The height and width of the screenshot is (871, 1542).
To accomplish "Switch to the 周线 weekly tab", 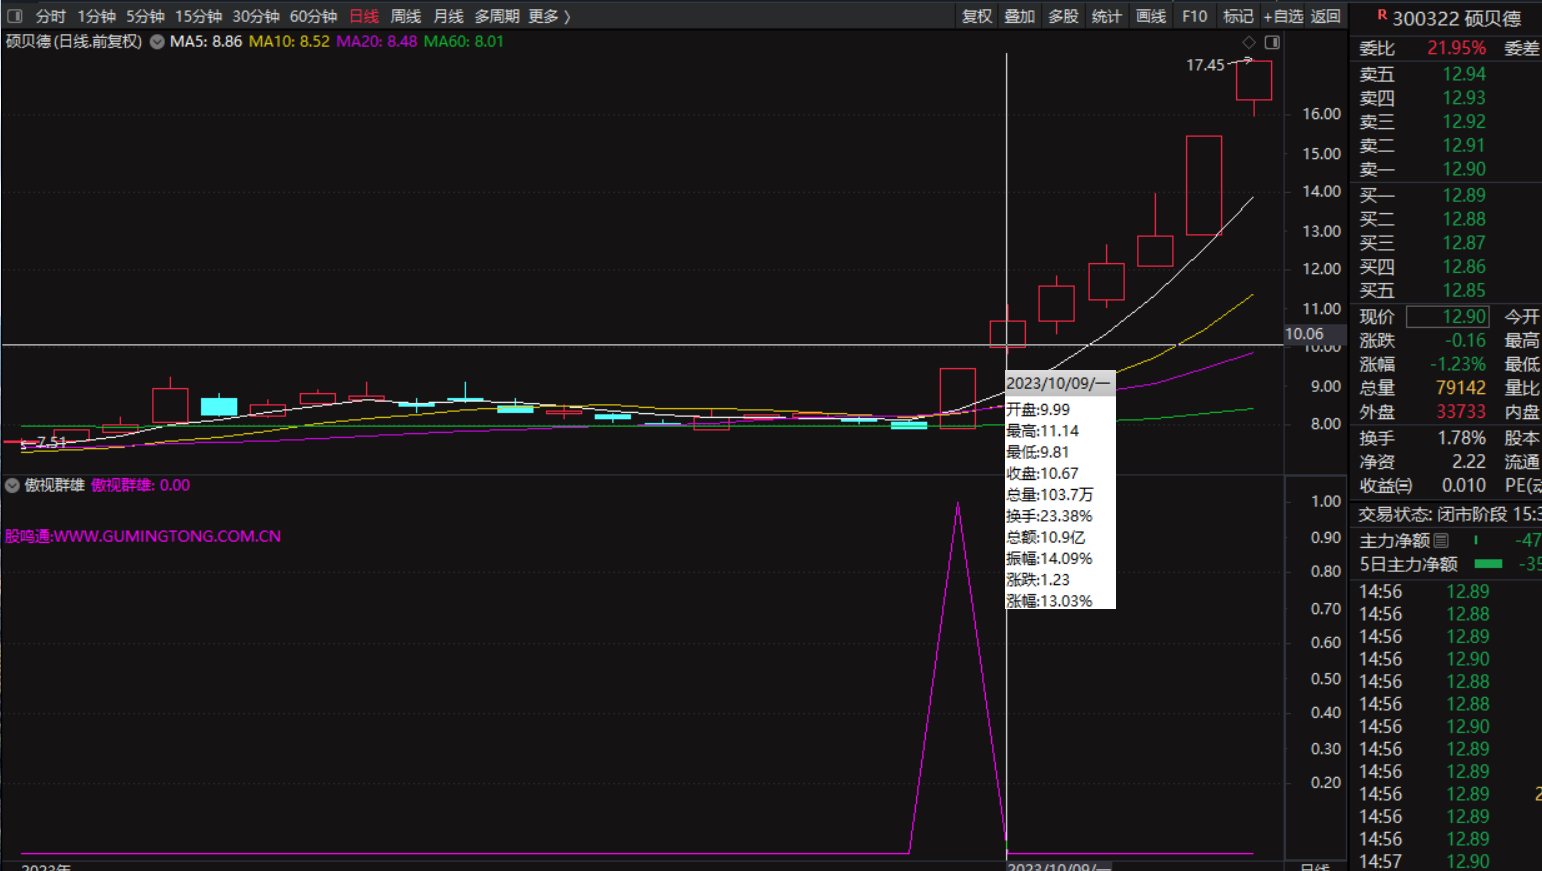I will tap(405, 16).
